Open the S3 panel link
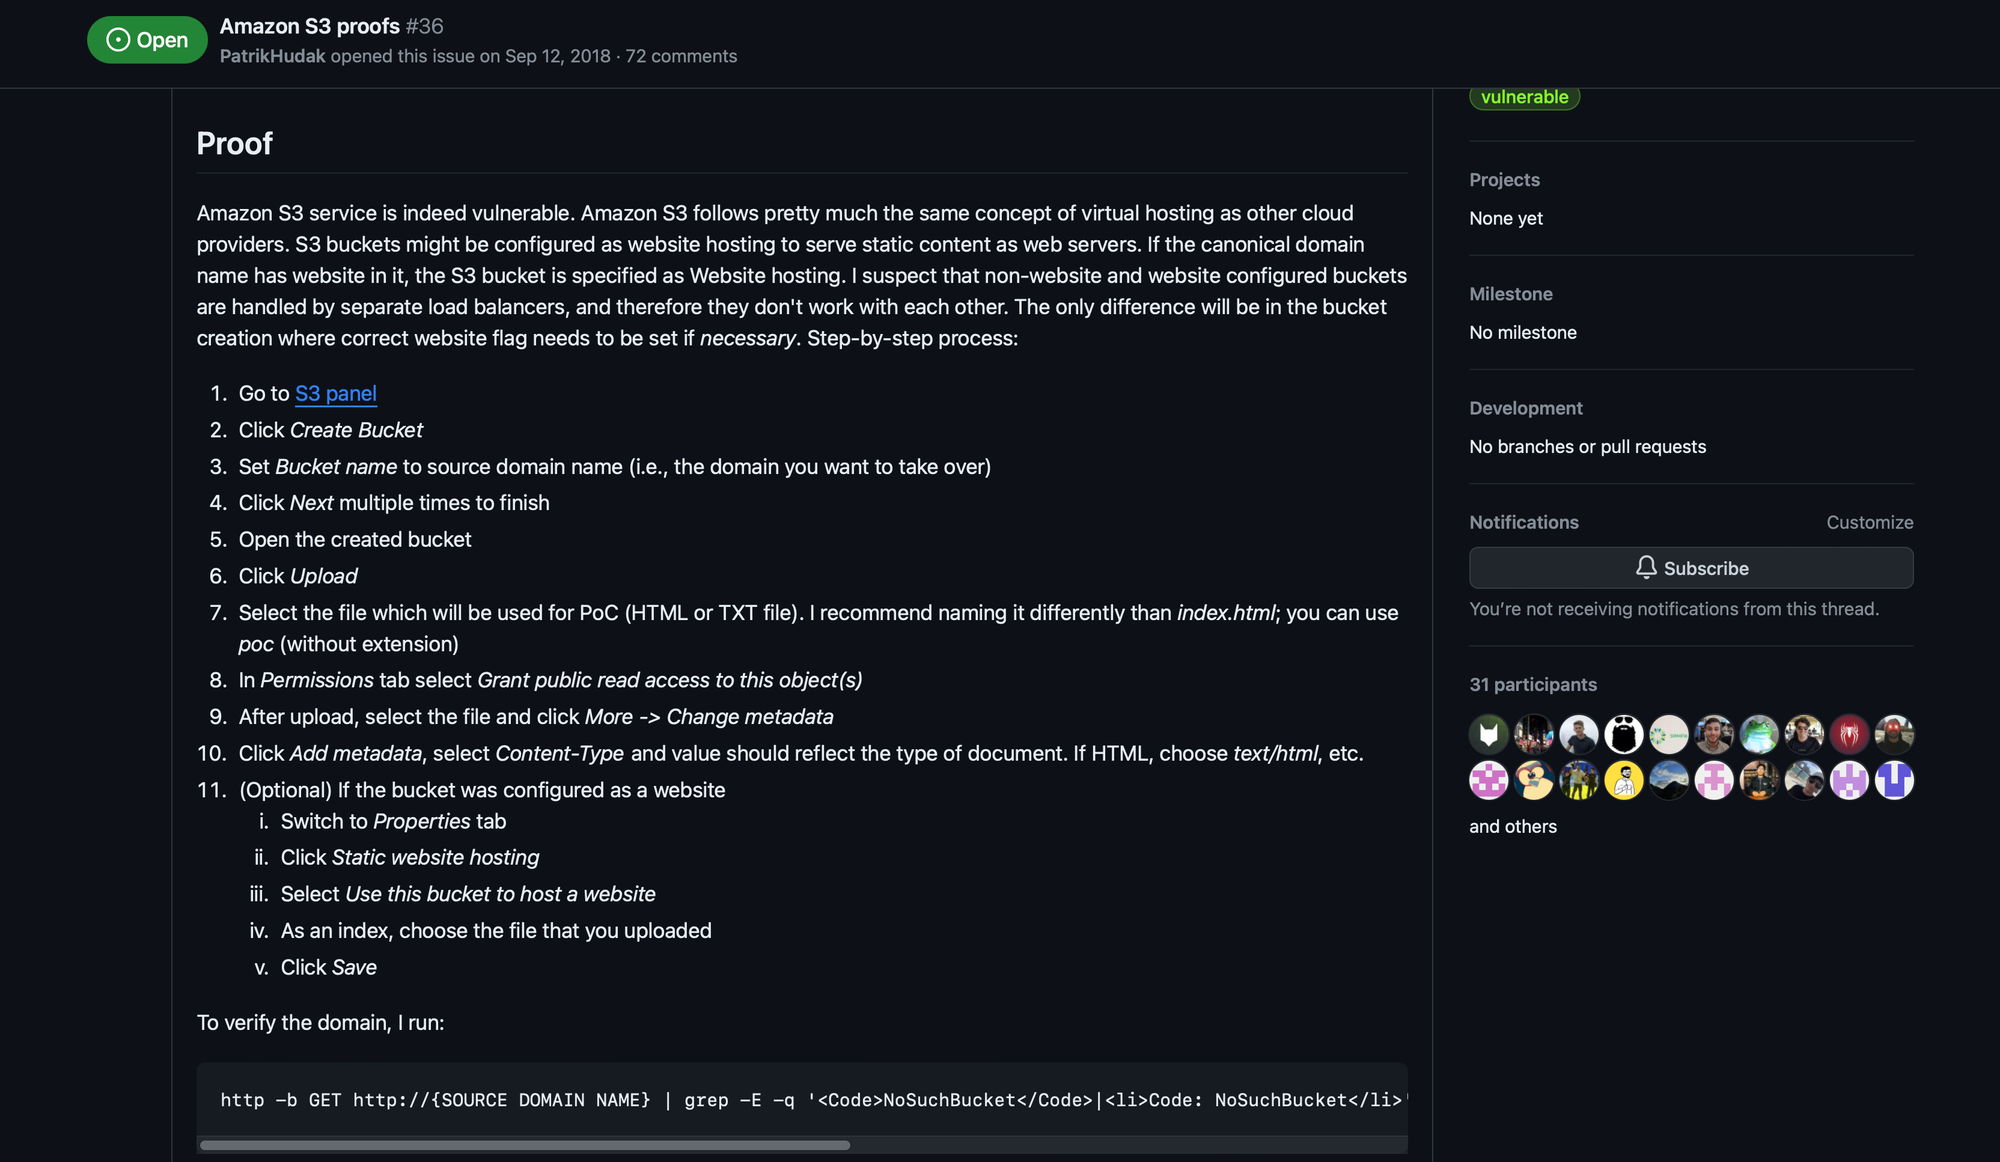Viewport: 2000px width, 1162px height. pos(336,393)
